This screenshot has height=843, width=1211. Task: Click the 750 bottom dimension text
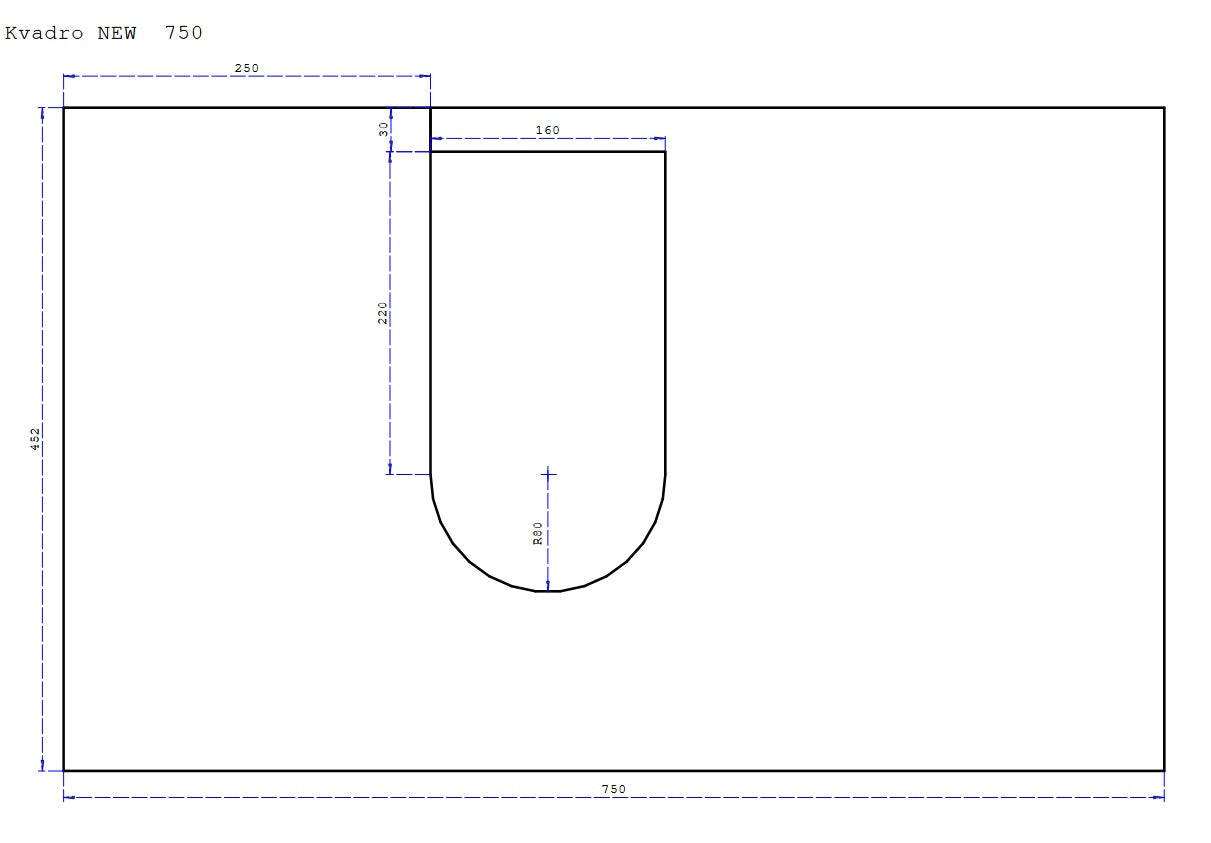613,789
